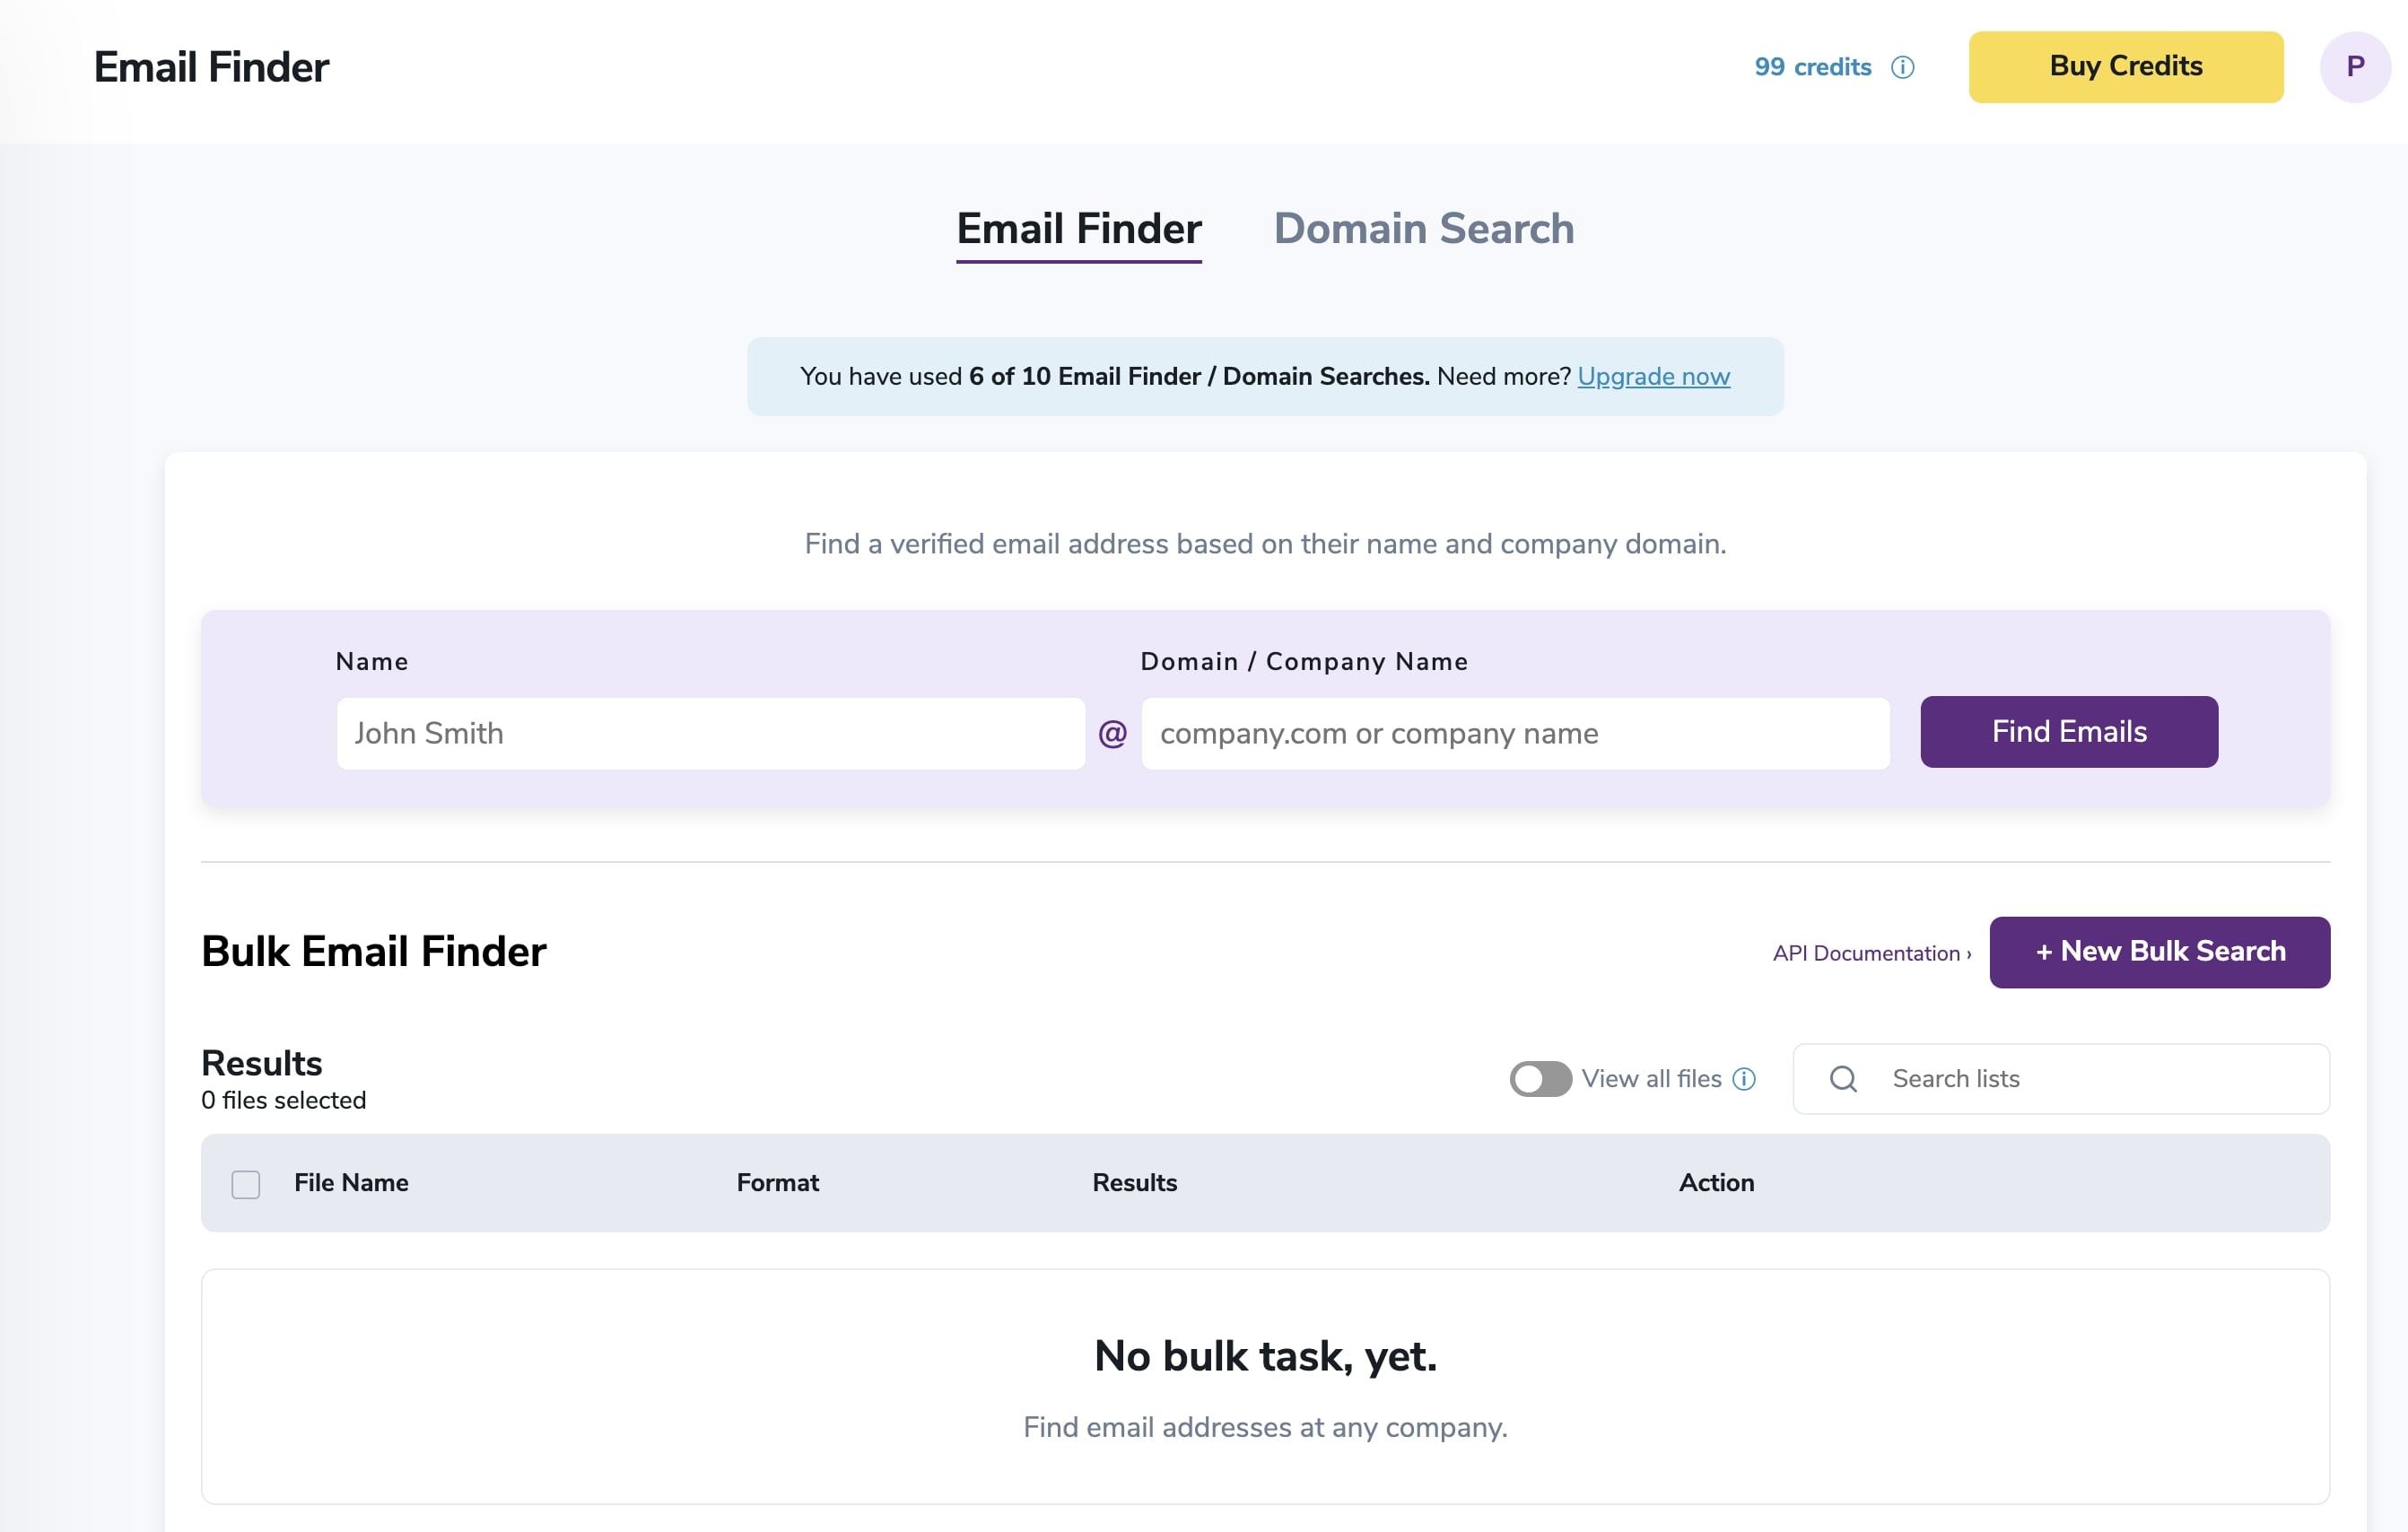
Task: Switch to the Domain Search tab
Action: tap(1424, 229)
